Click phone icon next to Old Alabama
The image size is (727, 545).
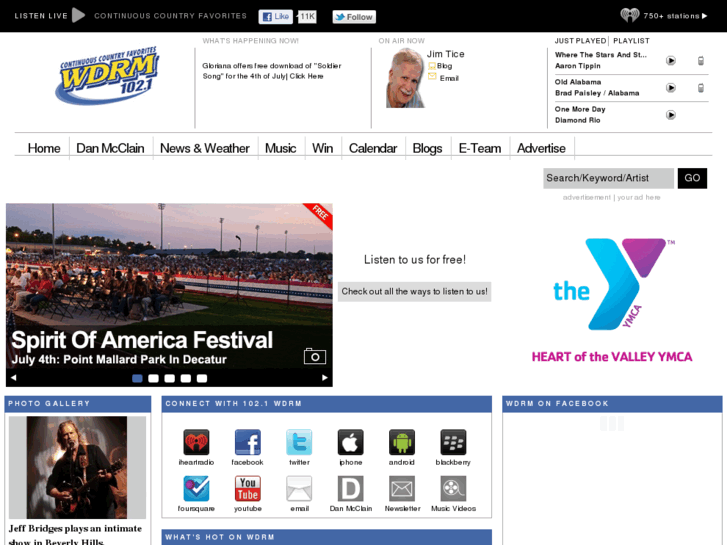pyautogui.click(x=701, y=88)
